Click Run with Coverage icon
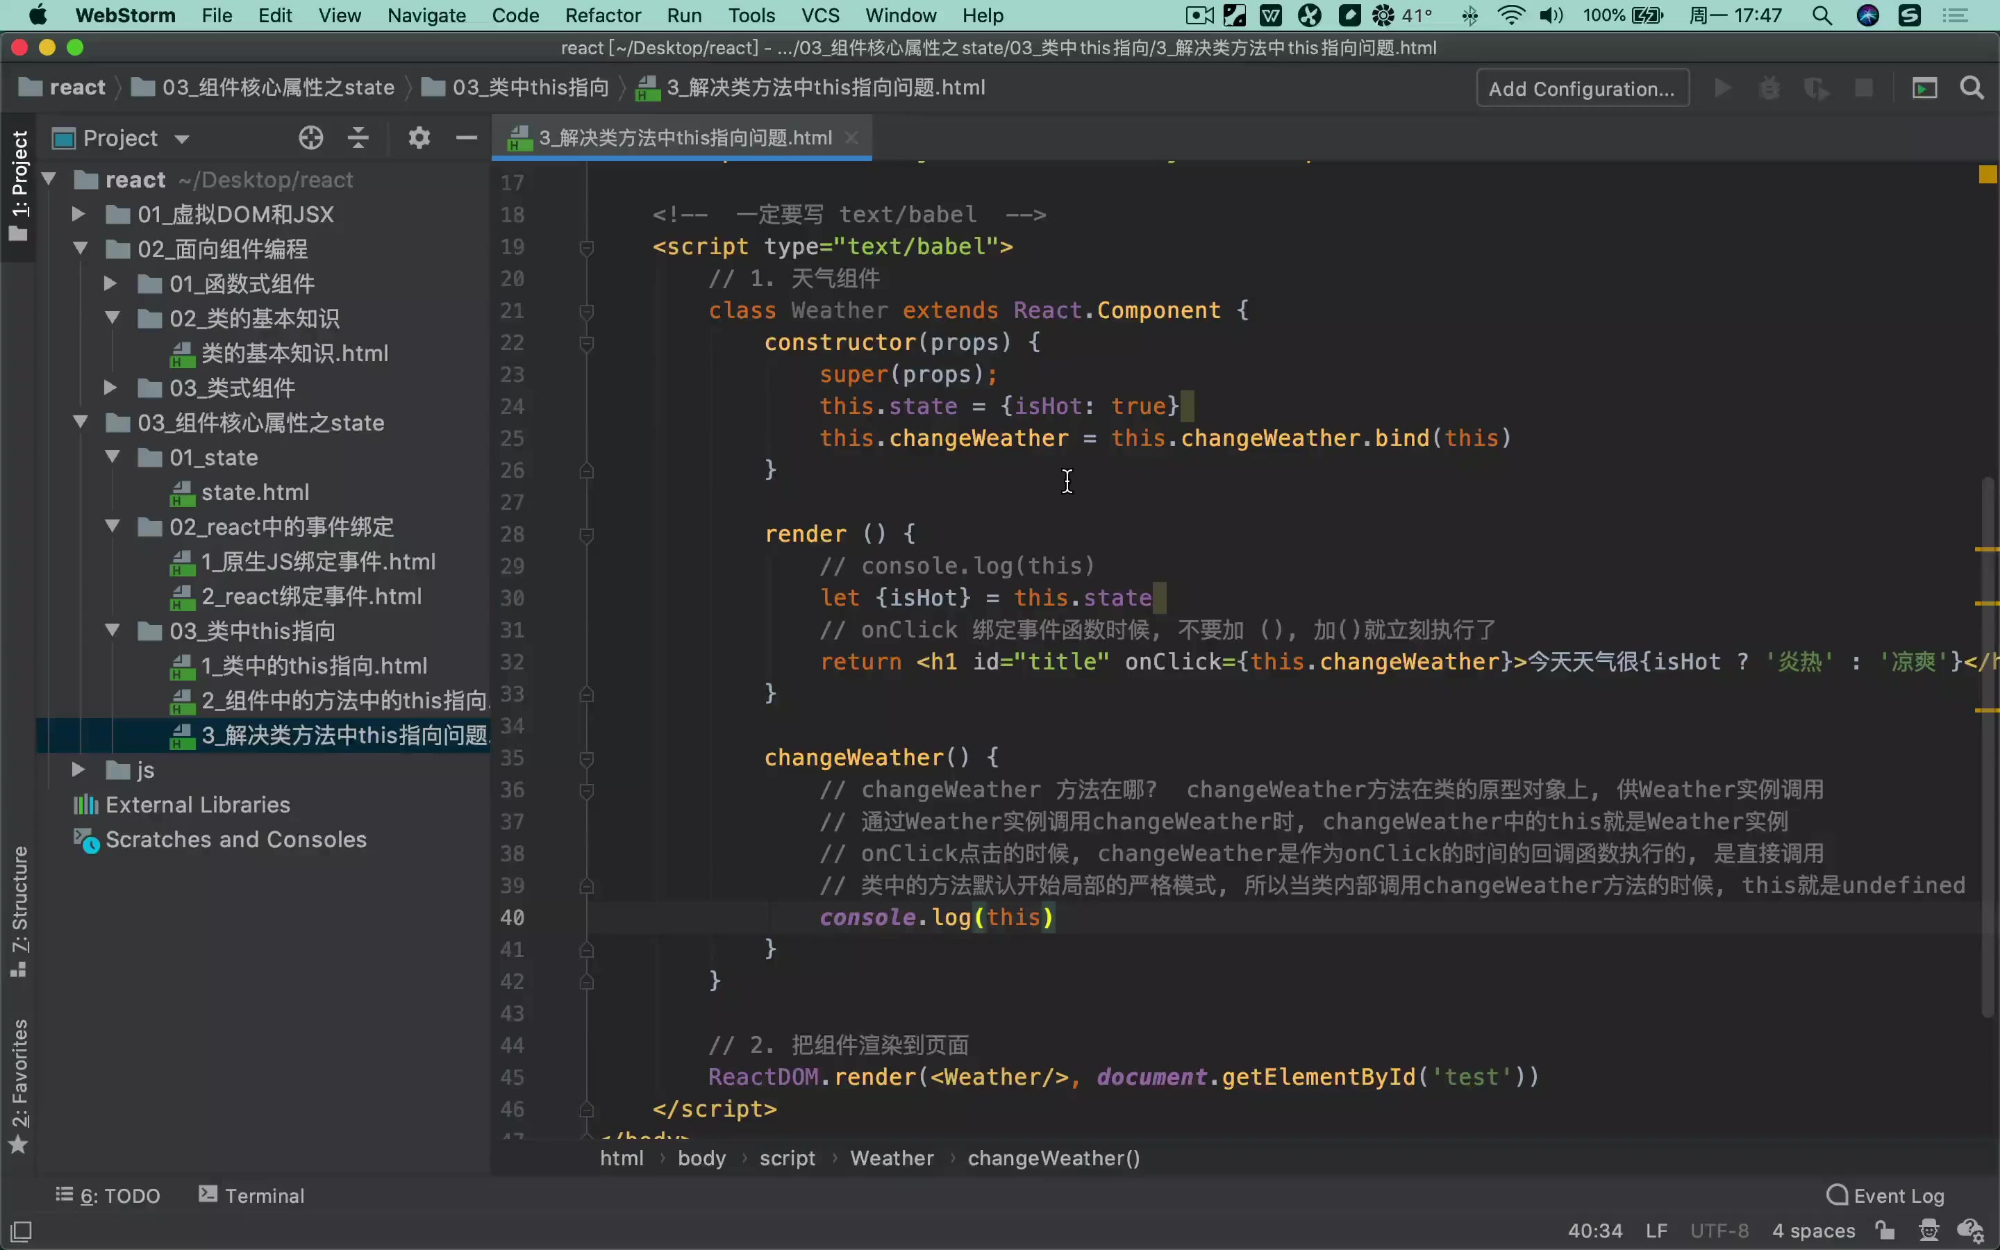Screen dimensions: 2000x1250 coord(1817,88)
